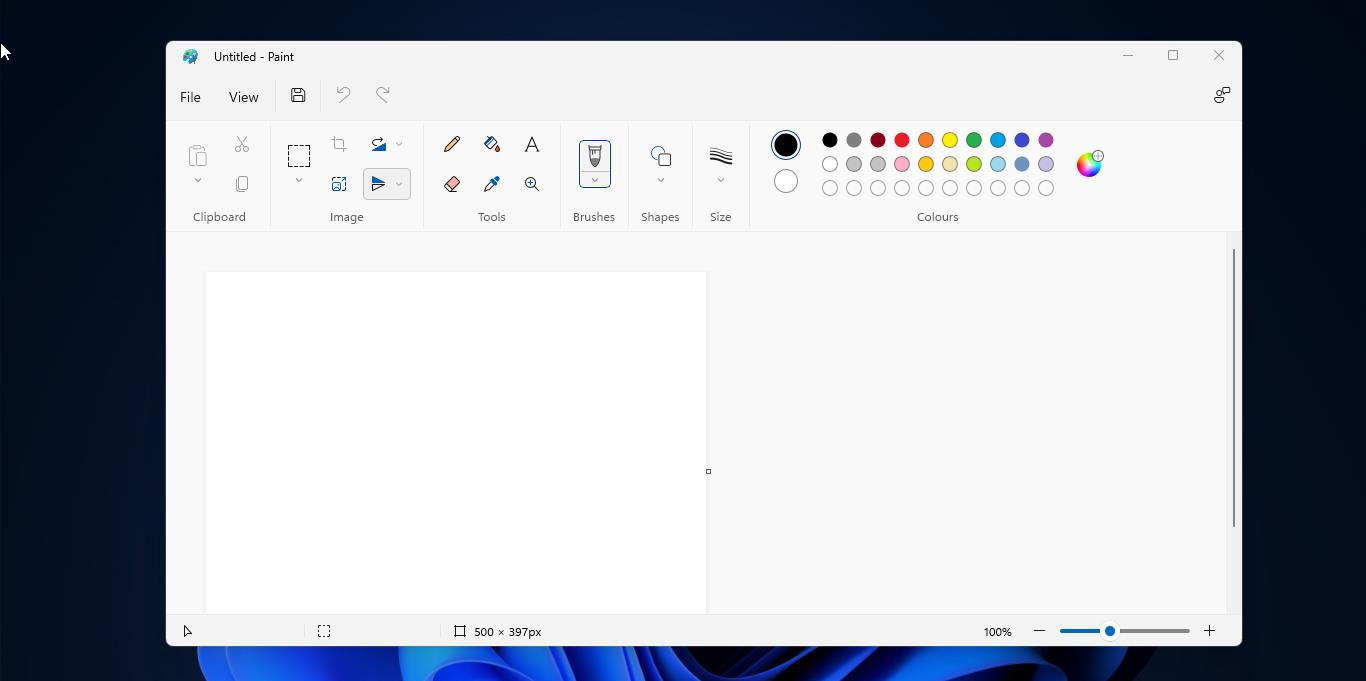Expand the Paste options chevron

point(198,181)
